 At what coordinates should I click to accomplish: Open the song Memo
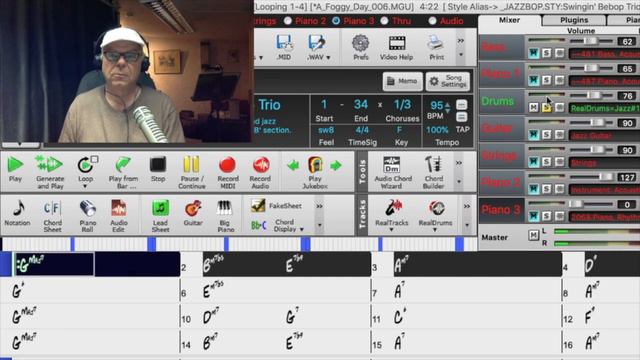point(402,81)
